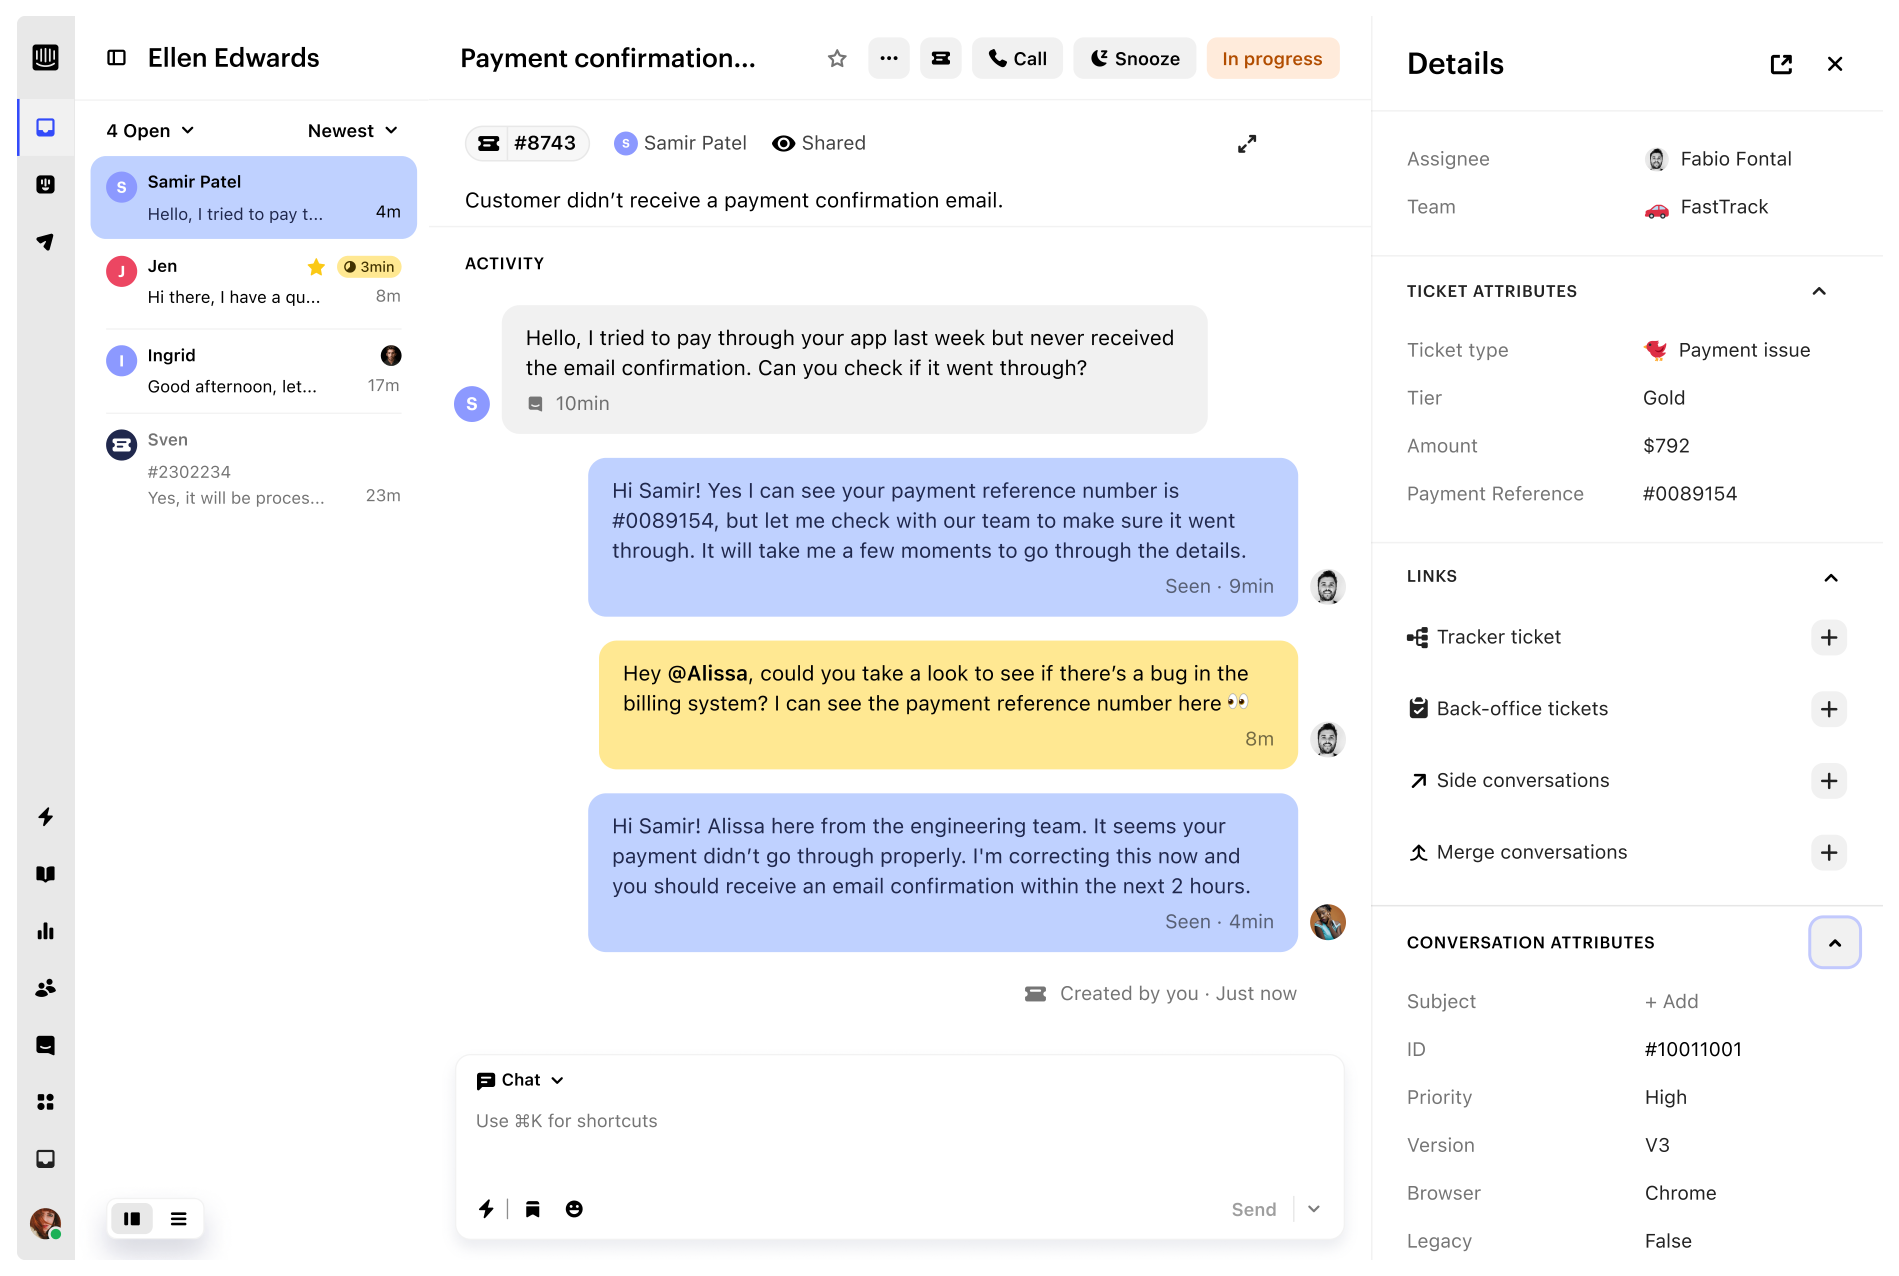Image resolution: width=1899 pixels, height=1276 pixels.
Task: Open the 4 Open filter dropdown
Action: [148, 130]
